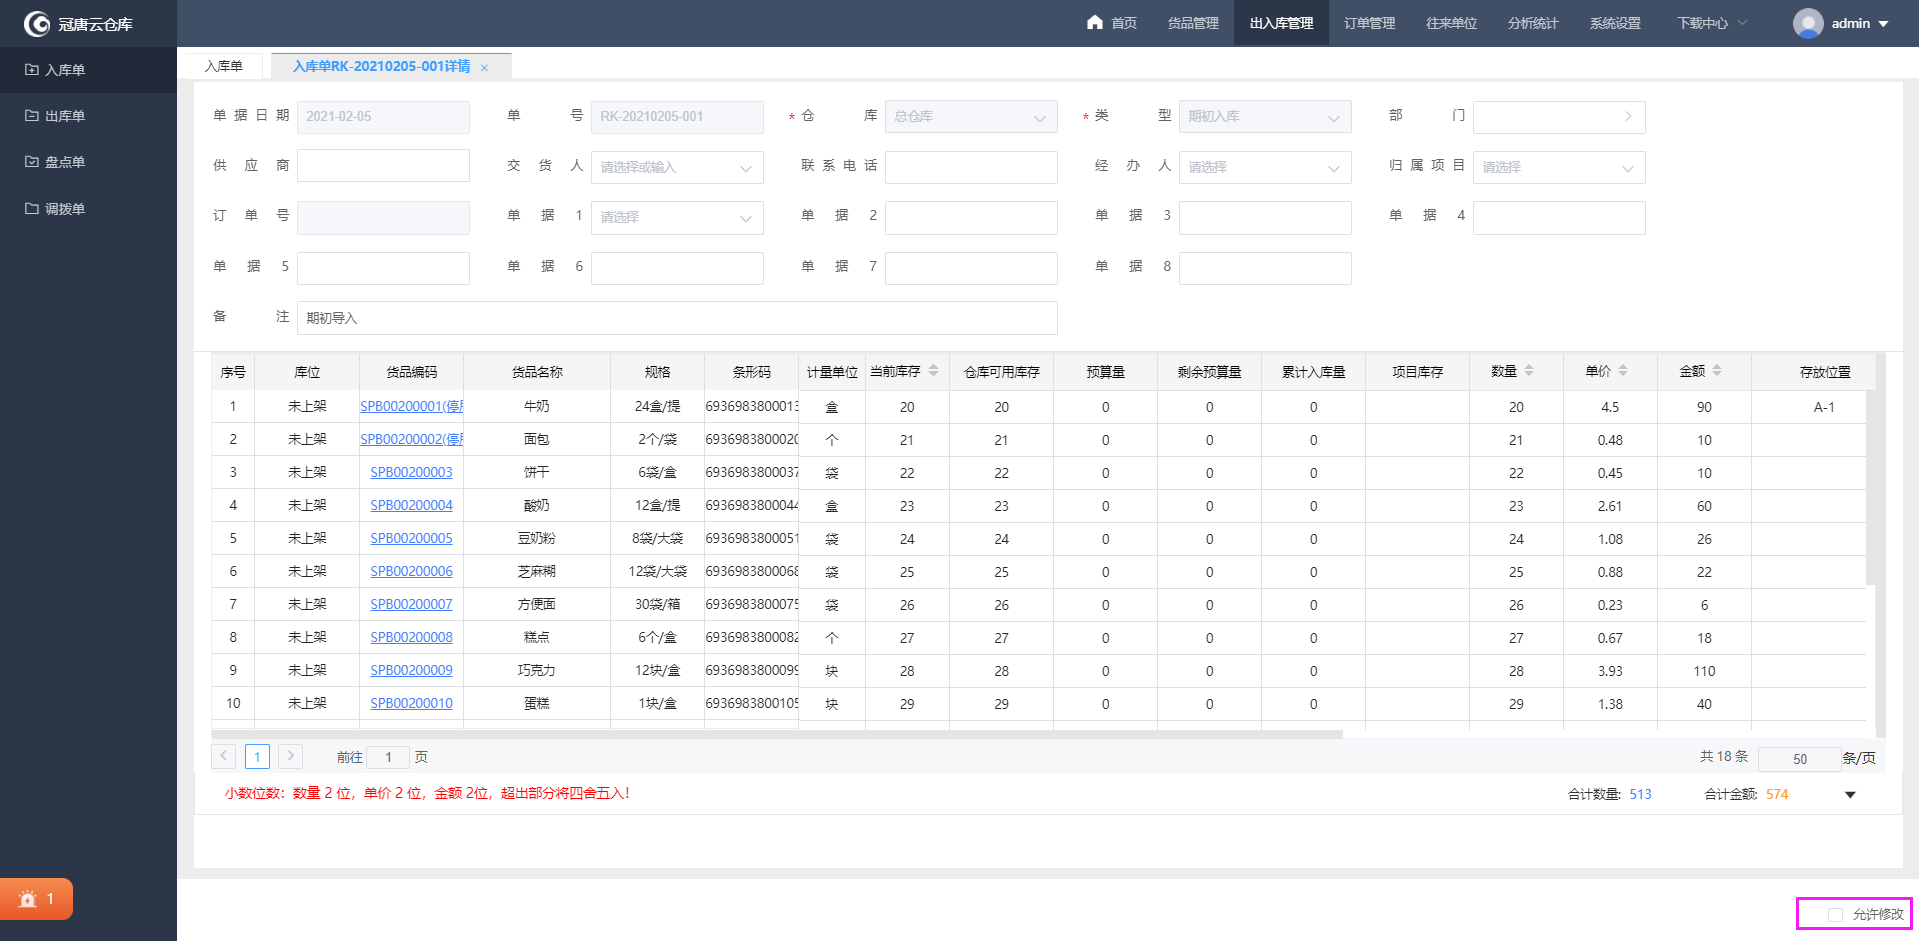Screen dimensions: 1919x941
Task: Open product link SPB00200004
Action: pos(411,505)
